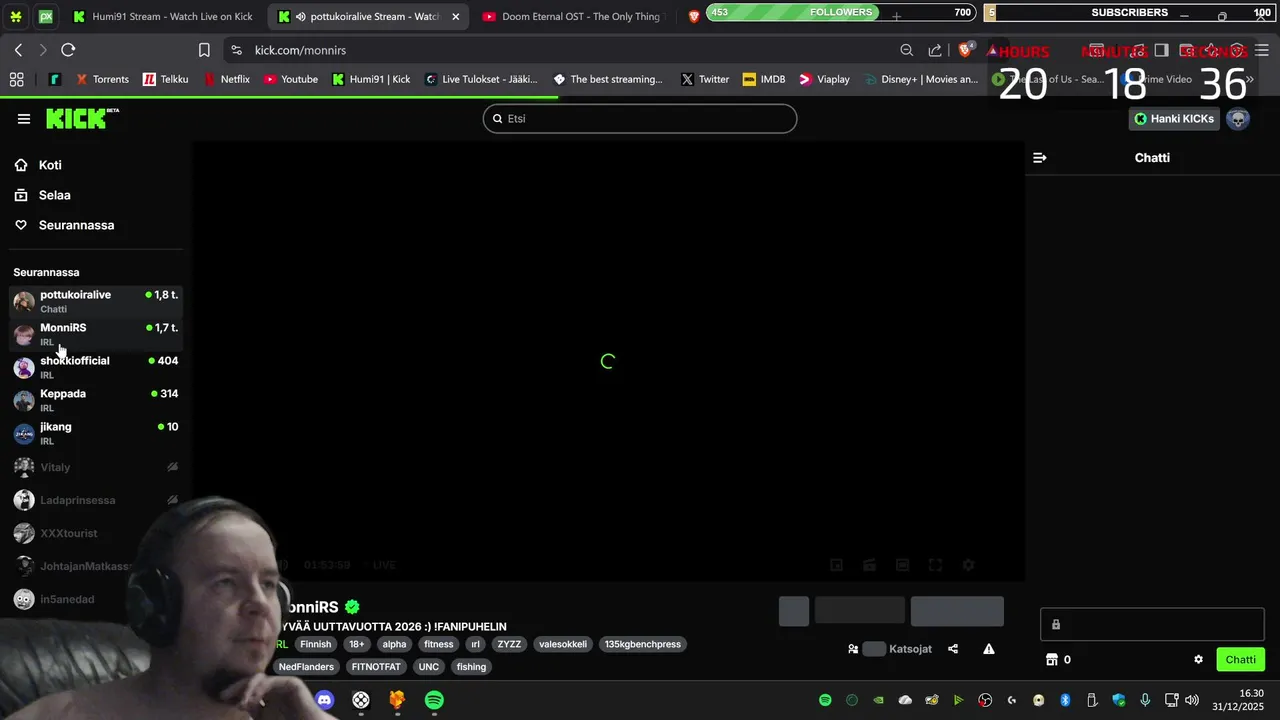The image size is (1280, 720).
Task: Click the bookmark page icon
Action: click(x=204, y=50)
